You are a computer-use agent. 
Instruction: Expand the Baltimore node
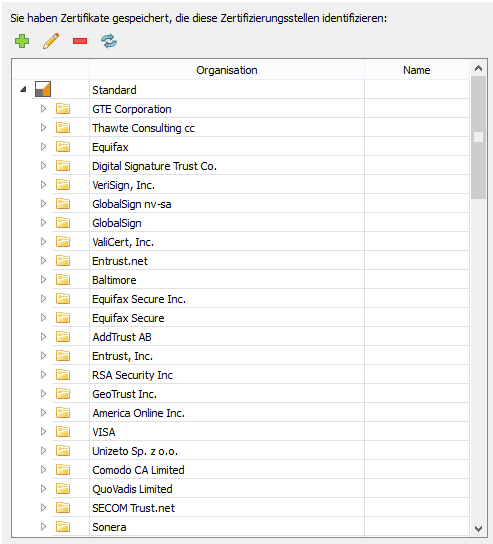43,280
